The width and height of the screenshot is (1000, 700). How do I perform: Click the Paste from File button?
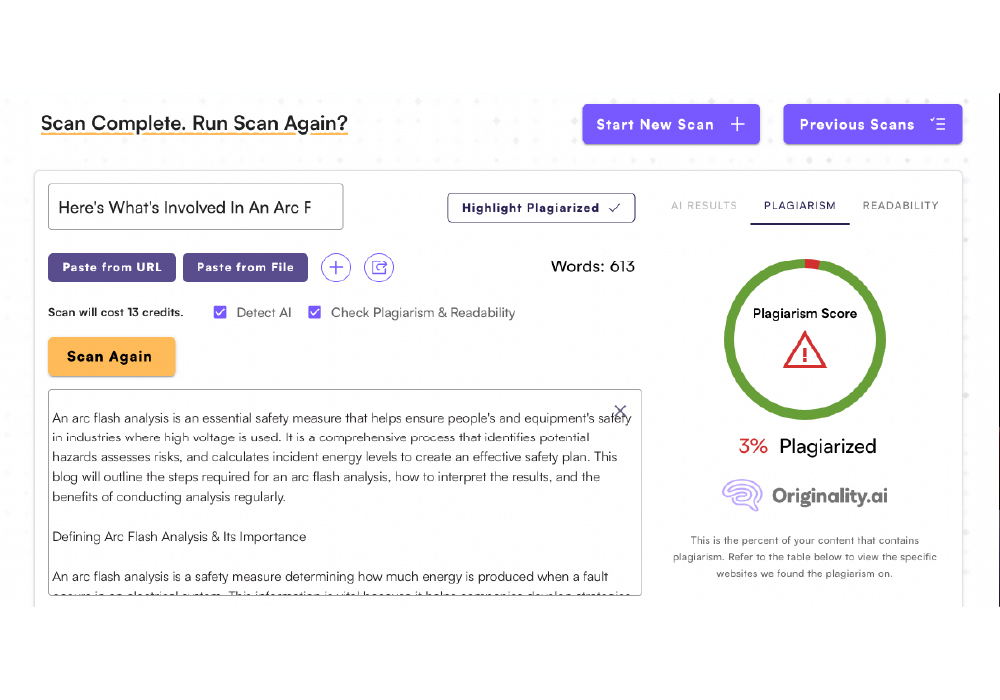(245, 267)
